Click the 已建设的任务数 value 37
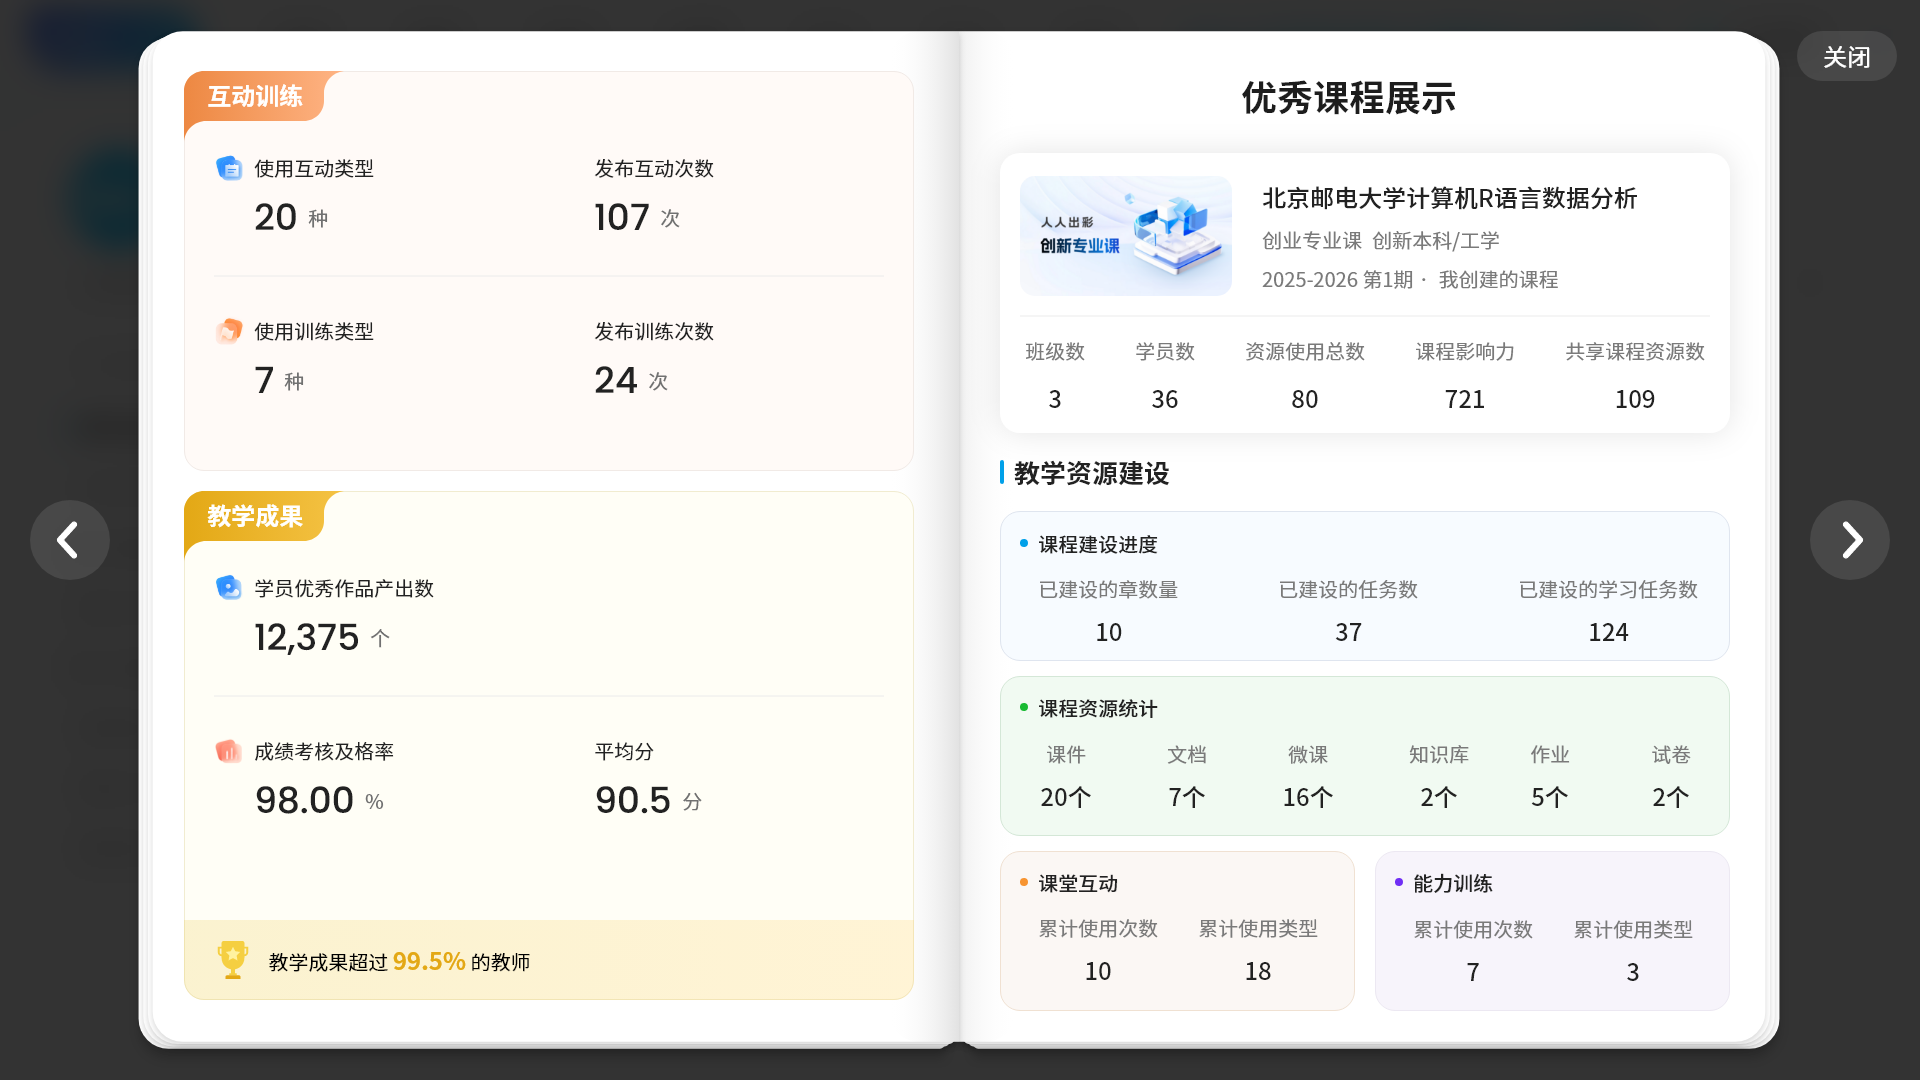Image resolution: width=1920 pixels, height=1080 pixels. click(1349, 632)
